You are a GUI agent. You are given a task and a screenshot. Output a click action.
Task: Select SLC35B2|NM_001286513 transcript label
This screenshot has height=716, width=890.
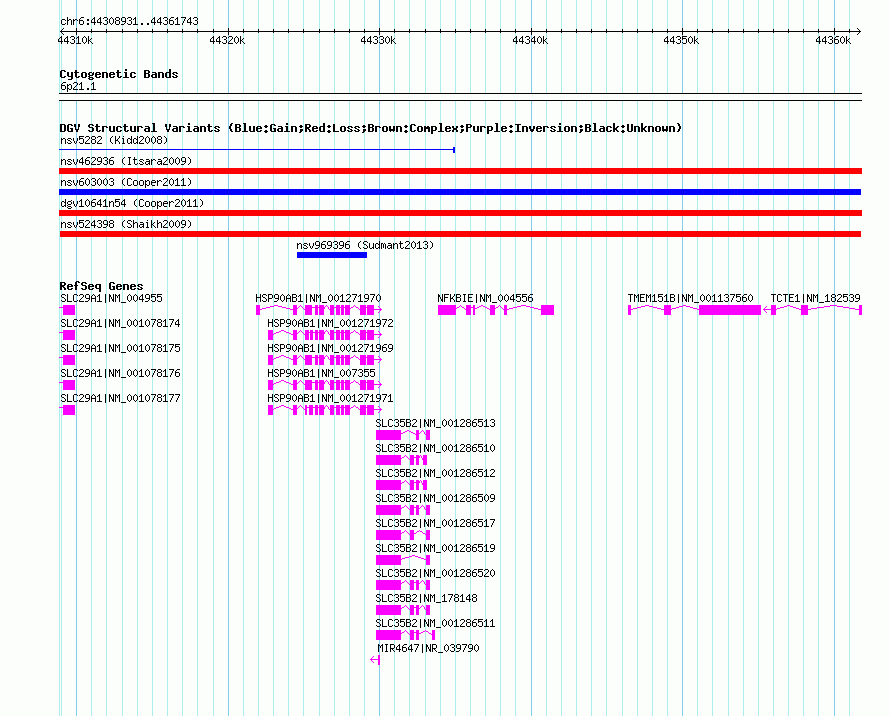click(x=435, y=423)
